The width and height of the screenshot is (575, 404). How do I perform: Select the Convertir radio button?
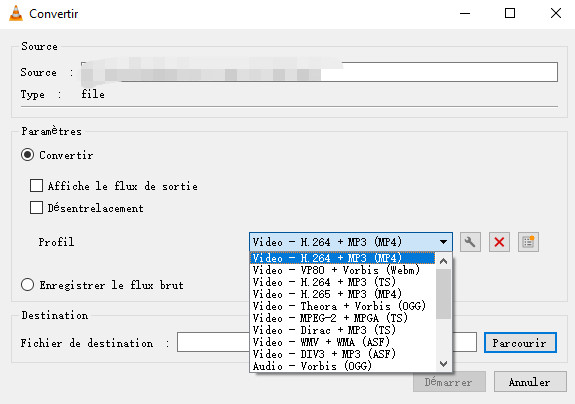coord(28,155)
